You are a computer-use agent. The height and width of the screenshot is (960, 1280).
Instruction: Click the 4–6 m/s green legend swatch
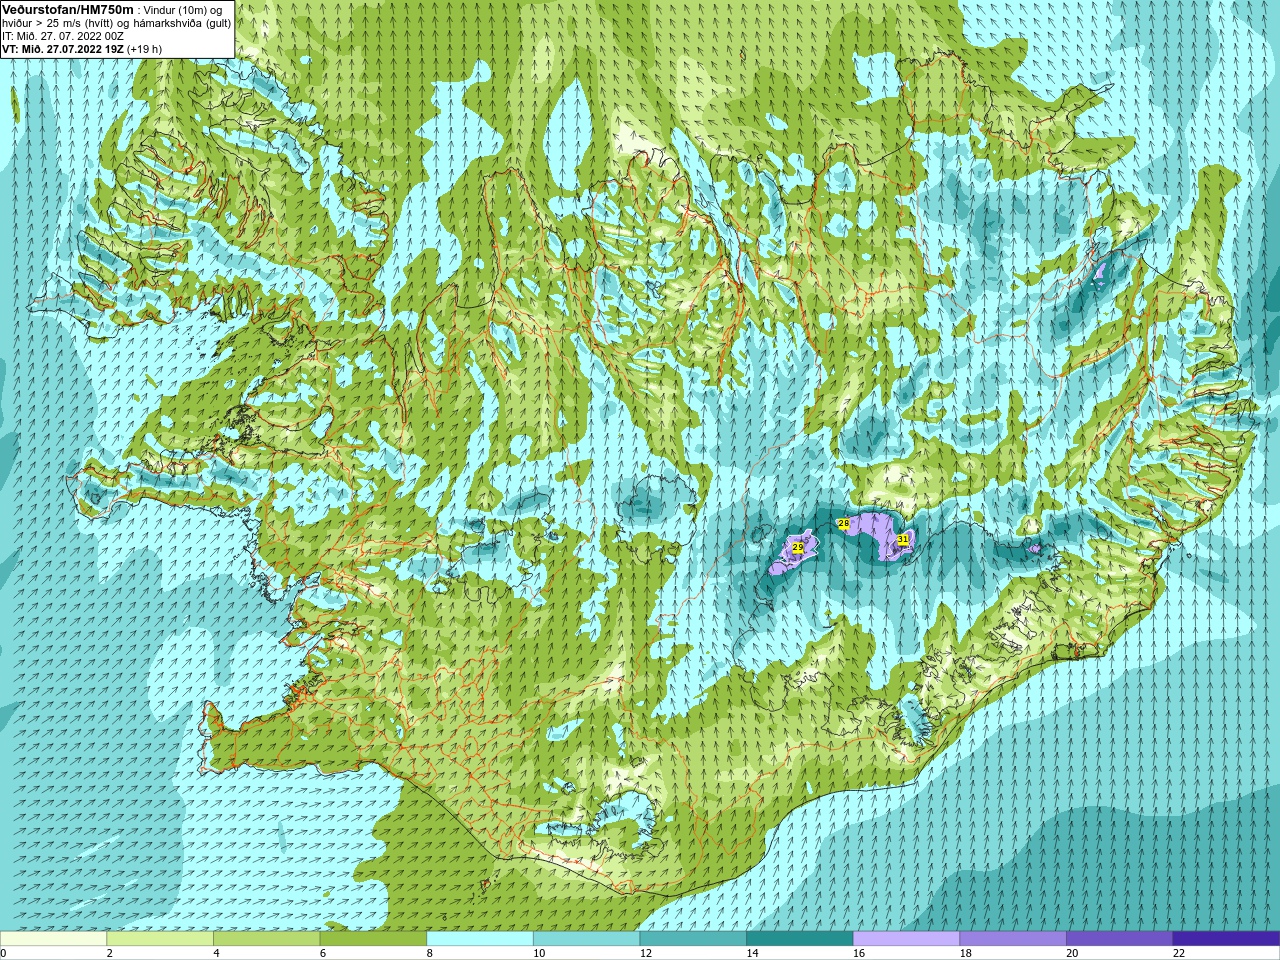click(267, 938)
